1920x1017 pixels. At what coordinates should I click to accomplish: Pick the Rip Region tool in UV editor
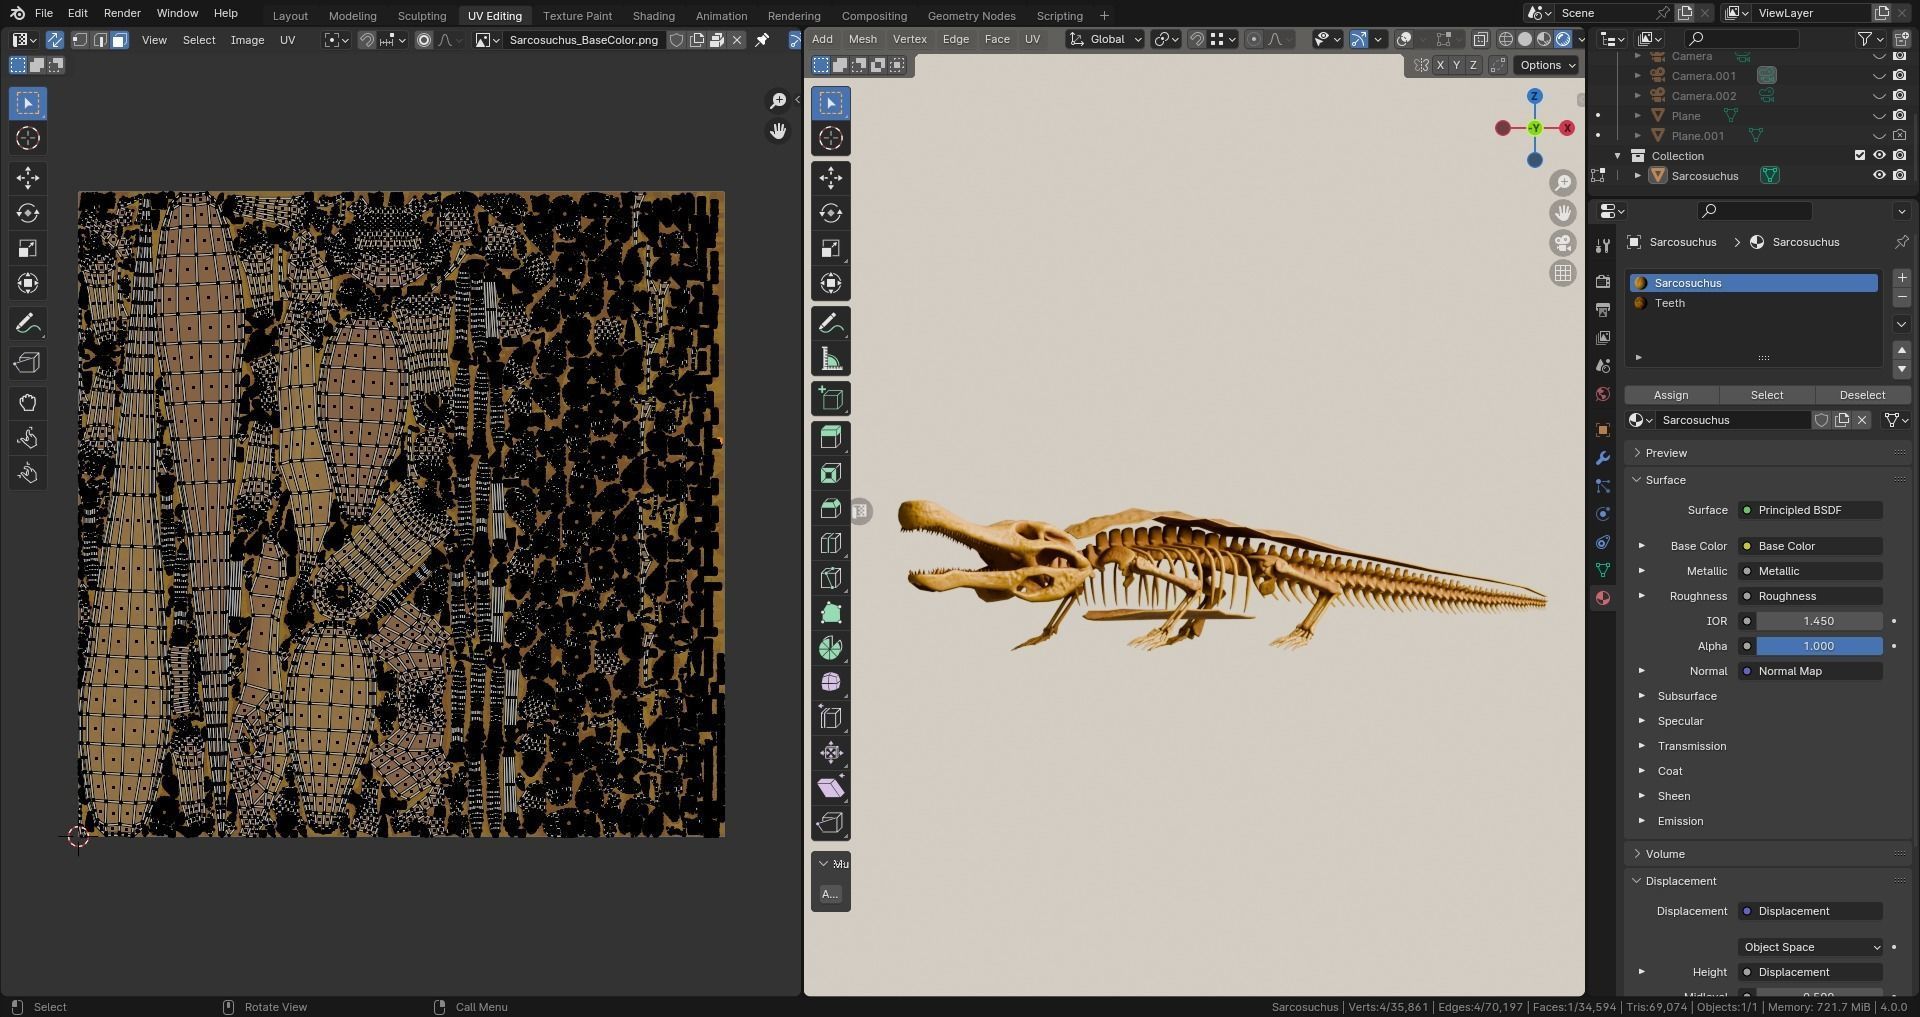tap(28, 362)
